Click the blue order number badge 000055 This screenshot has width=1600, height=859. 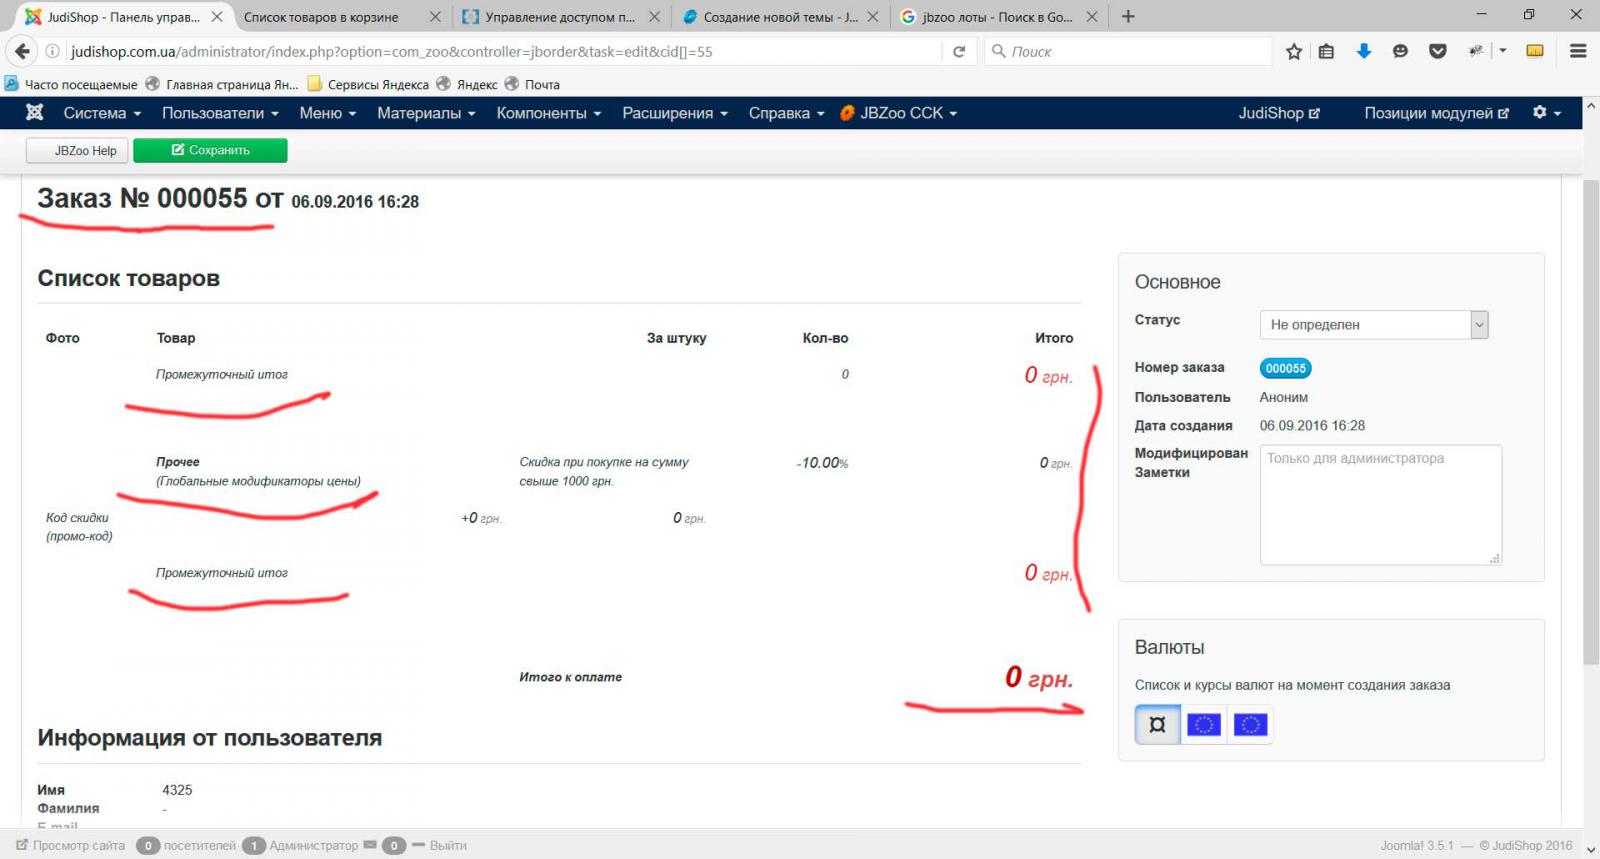pyautogui.click(x=1285, y=368)
